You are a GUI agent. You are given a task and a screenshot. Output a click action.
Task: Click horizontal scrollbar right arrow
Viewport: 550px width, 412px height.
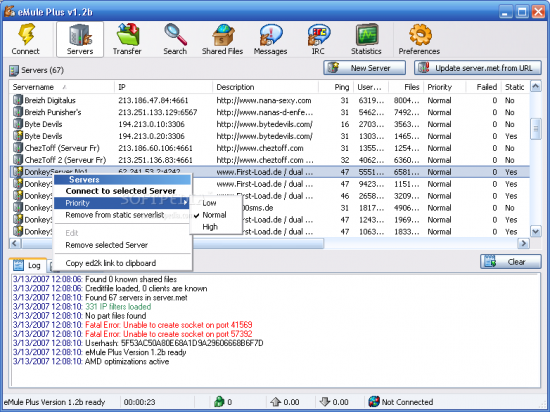point(524,243)
